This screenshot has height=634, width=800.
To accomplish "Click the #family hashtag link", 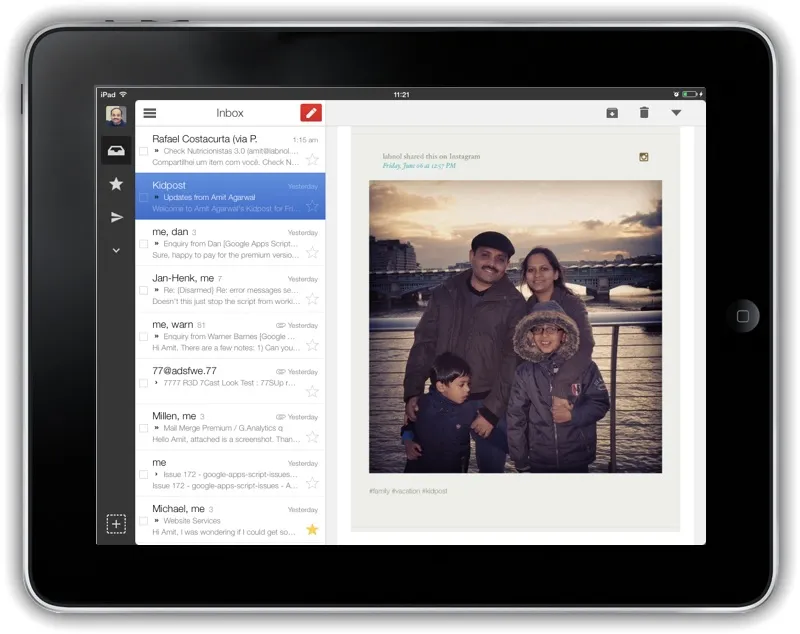I will [x=379, y=491].
